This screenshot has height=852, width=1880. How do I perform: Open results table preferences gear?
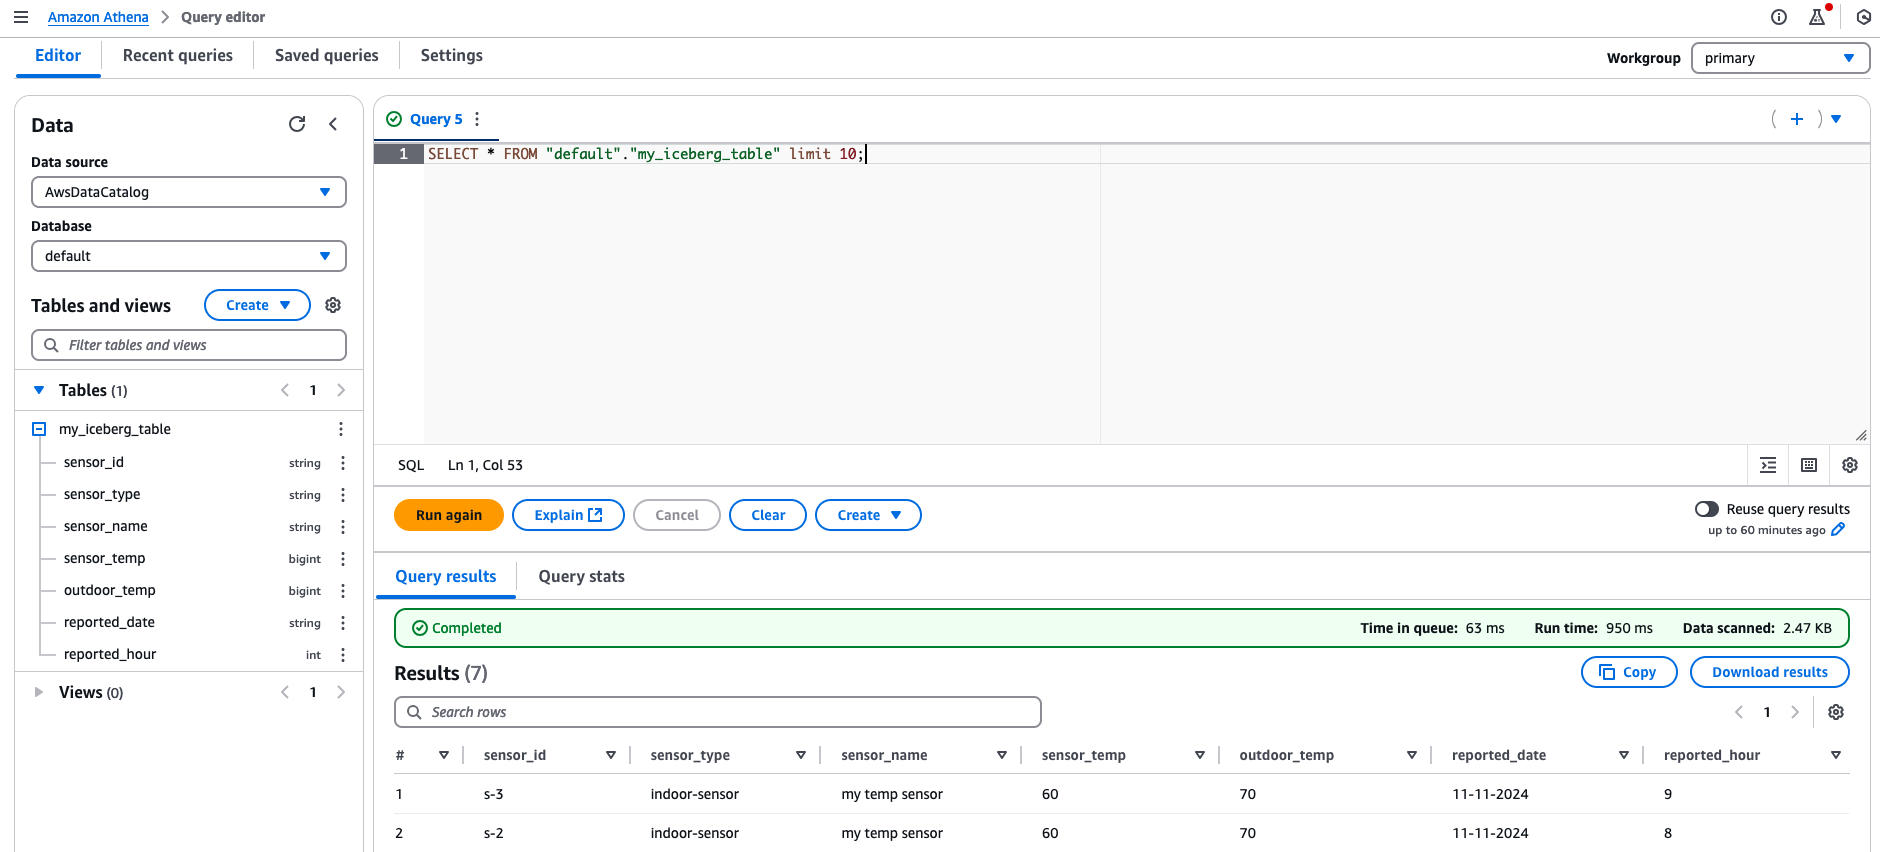click(x=1836, y=712)
